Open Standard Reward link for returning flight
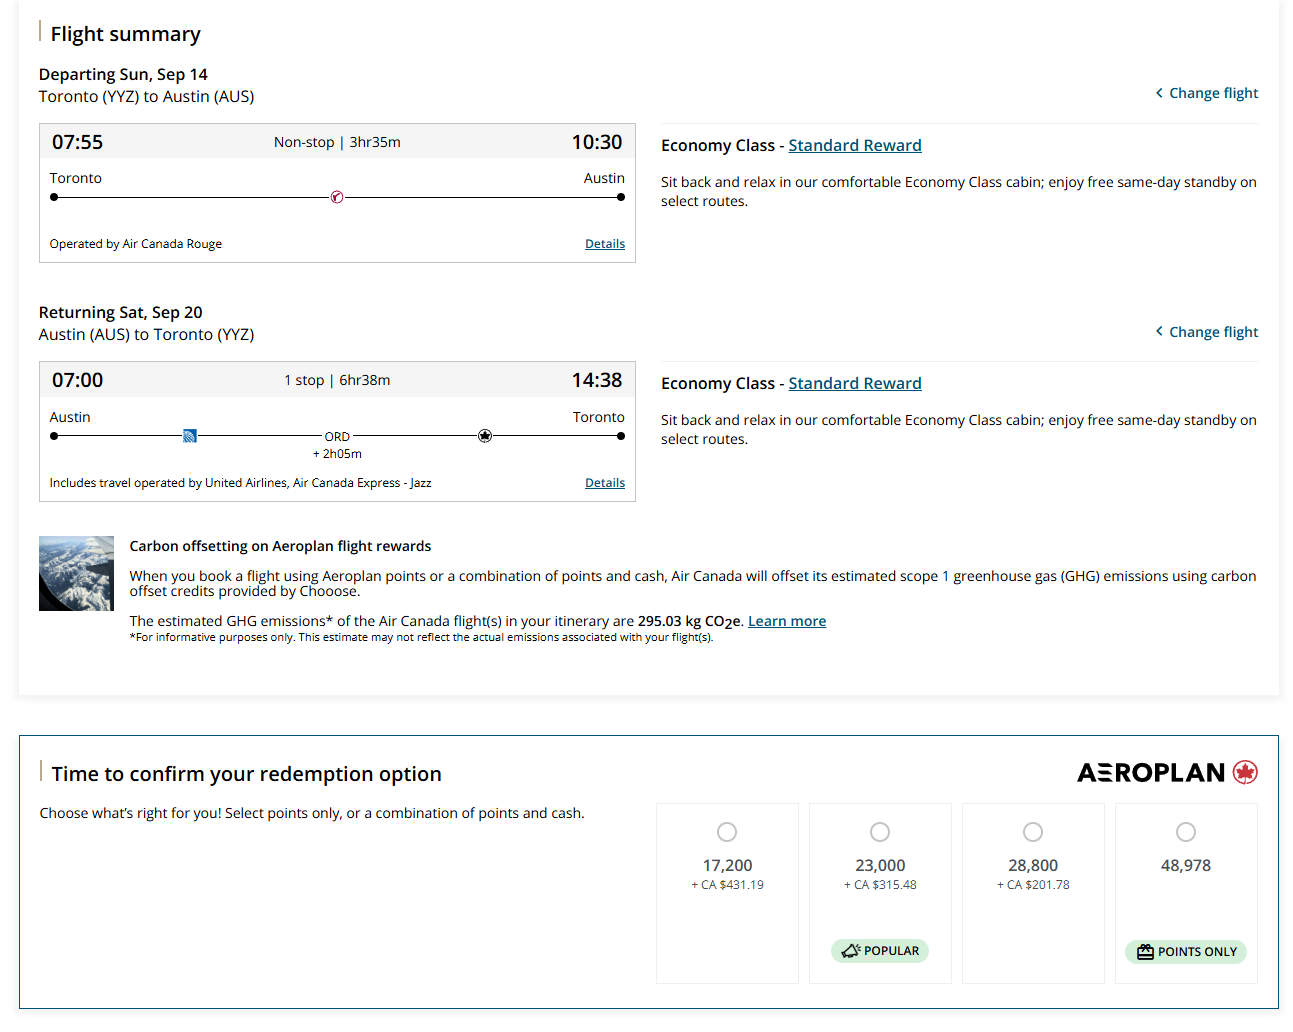The width and height of the screenshot is (1293, 1032). (855, 383)
